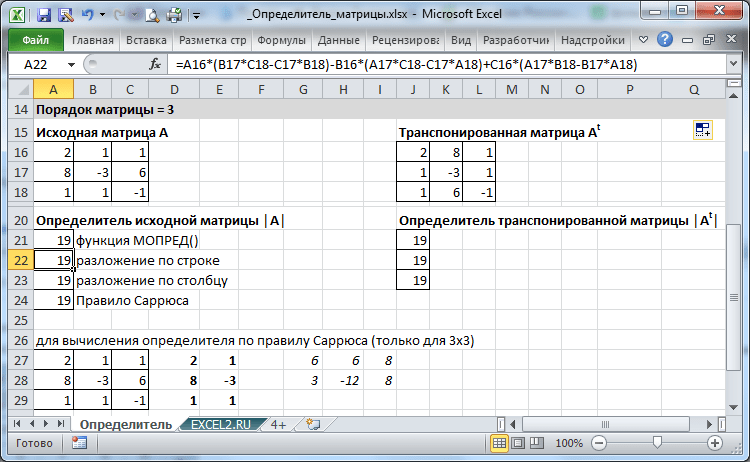The height and width of the screenshot is (462, 750).
Task: Minimize the workbook window inside Excel
Action: (687, 40)
